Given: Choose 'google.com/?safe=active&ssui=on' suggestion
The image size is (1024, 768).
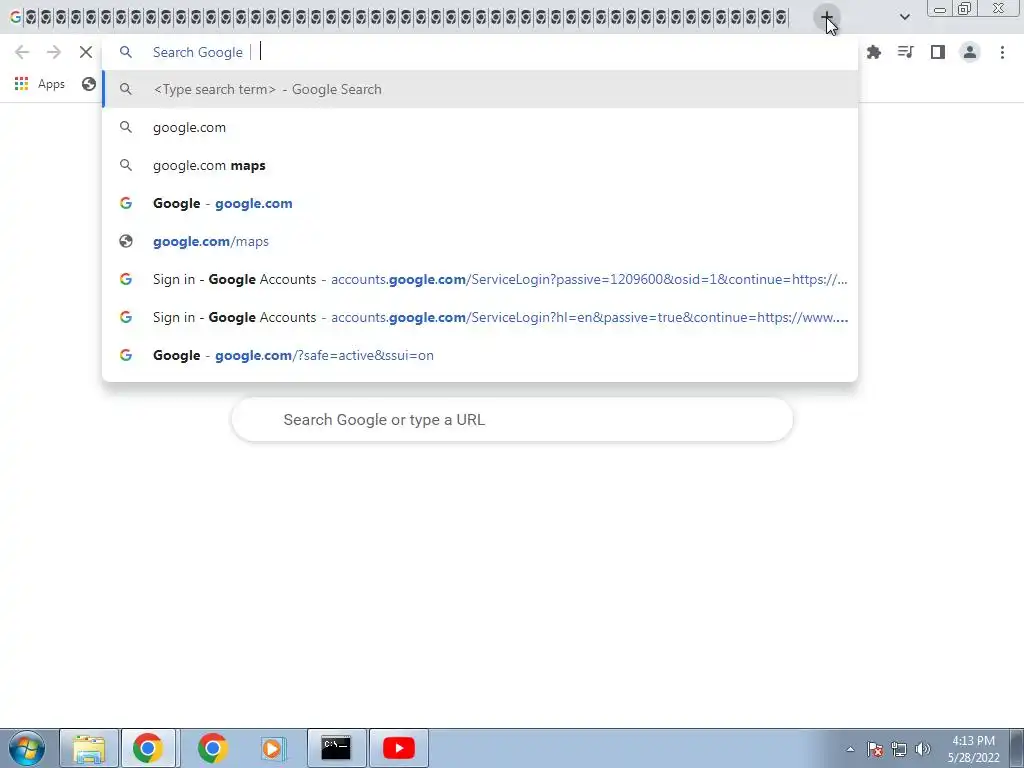Looking at the screenshot, I should (x=480, y=355).
